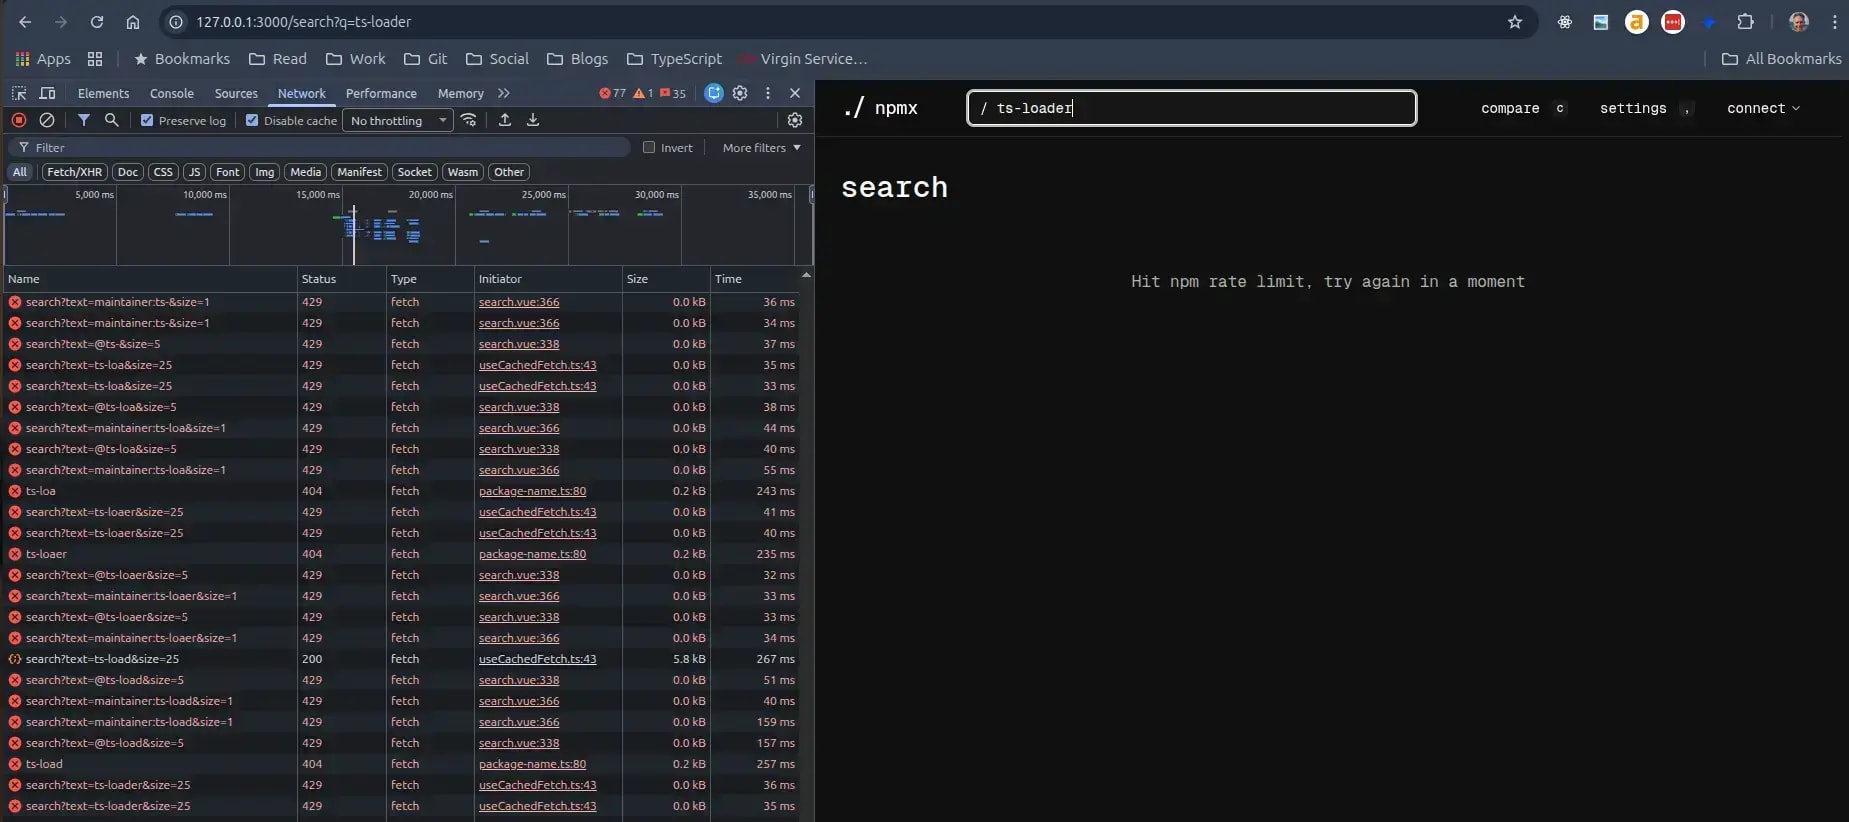This screenshot has height=822, width=1849.
Task: Filter requests by Font type
Action: (228, 172)
